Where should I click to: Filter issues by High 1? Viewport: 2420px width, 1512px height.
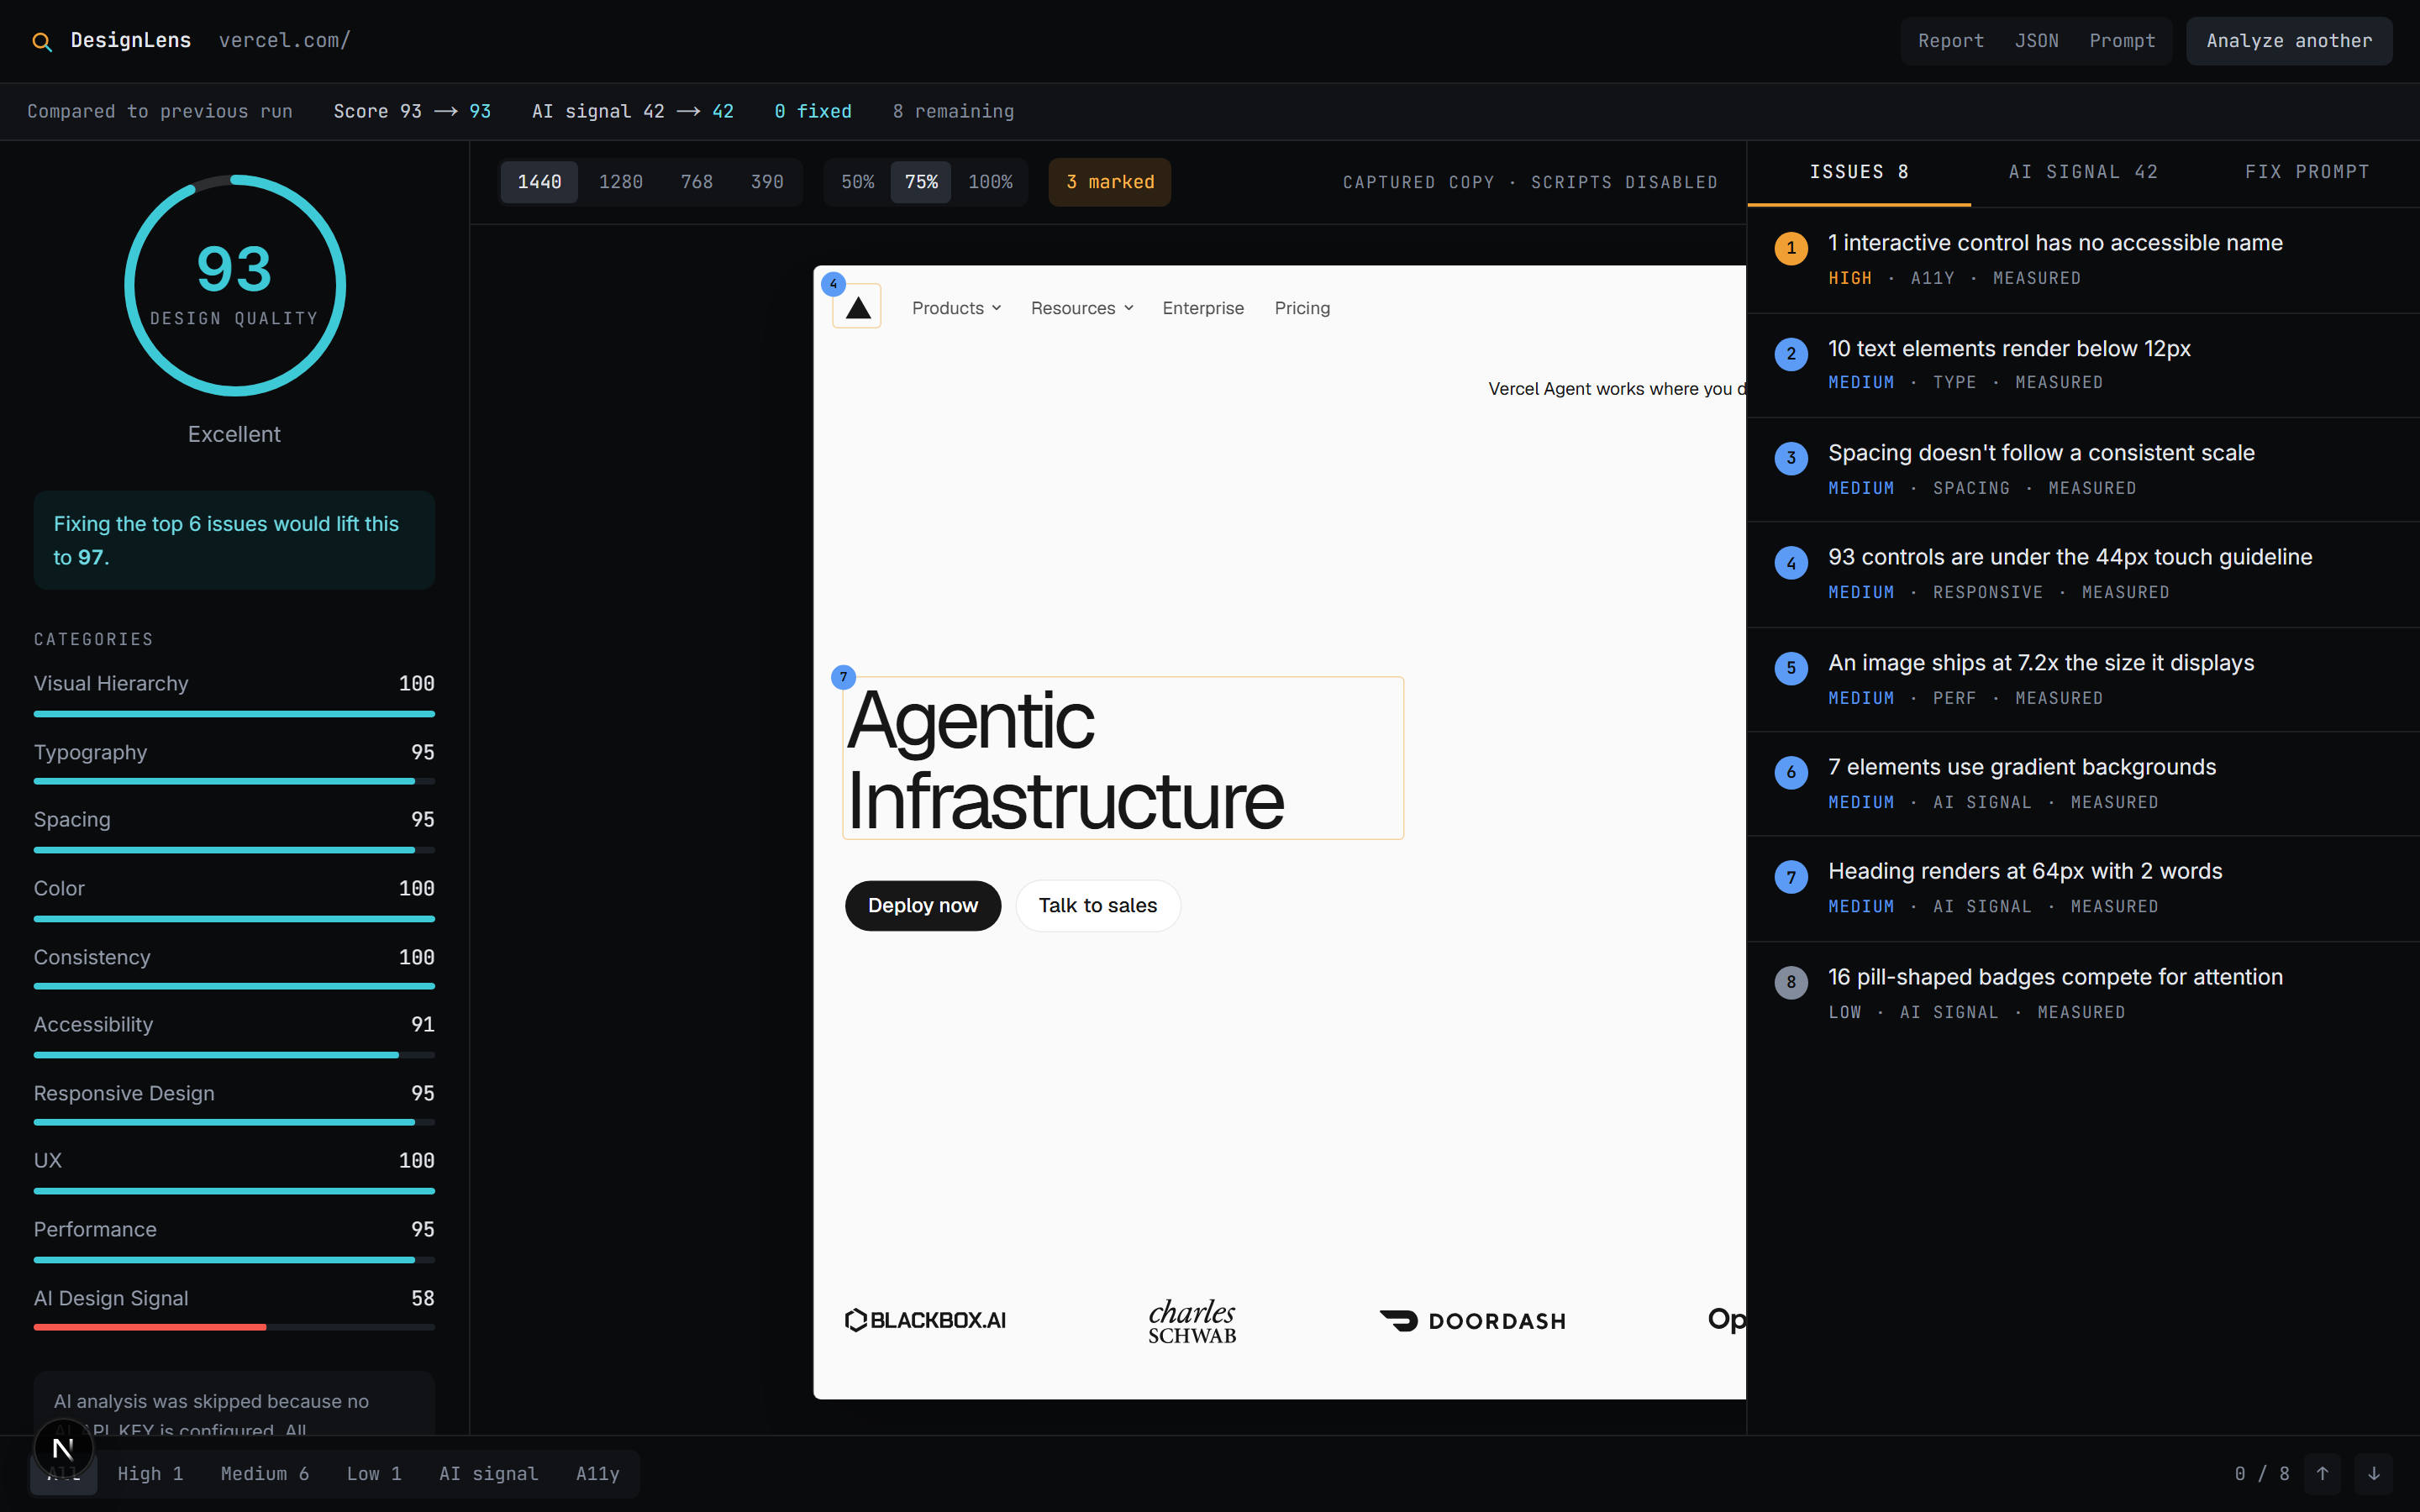click(150, 1473)
